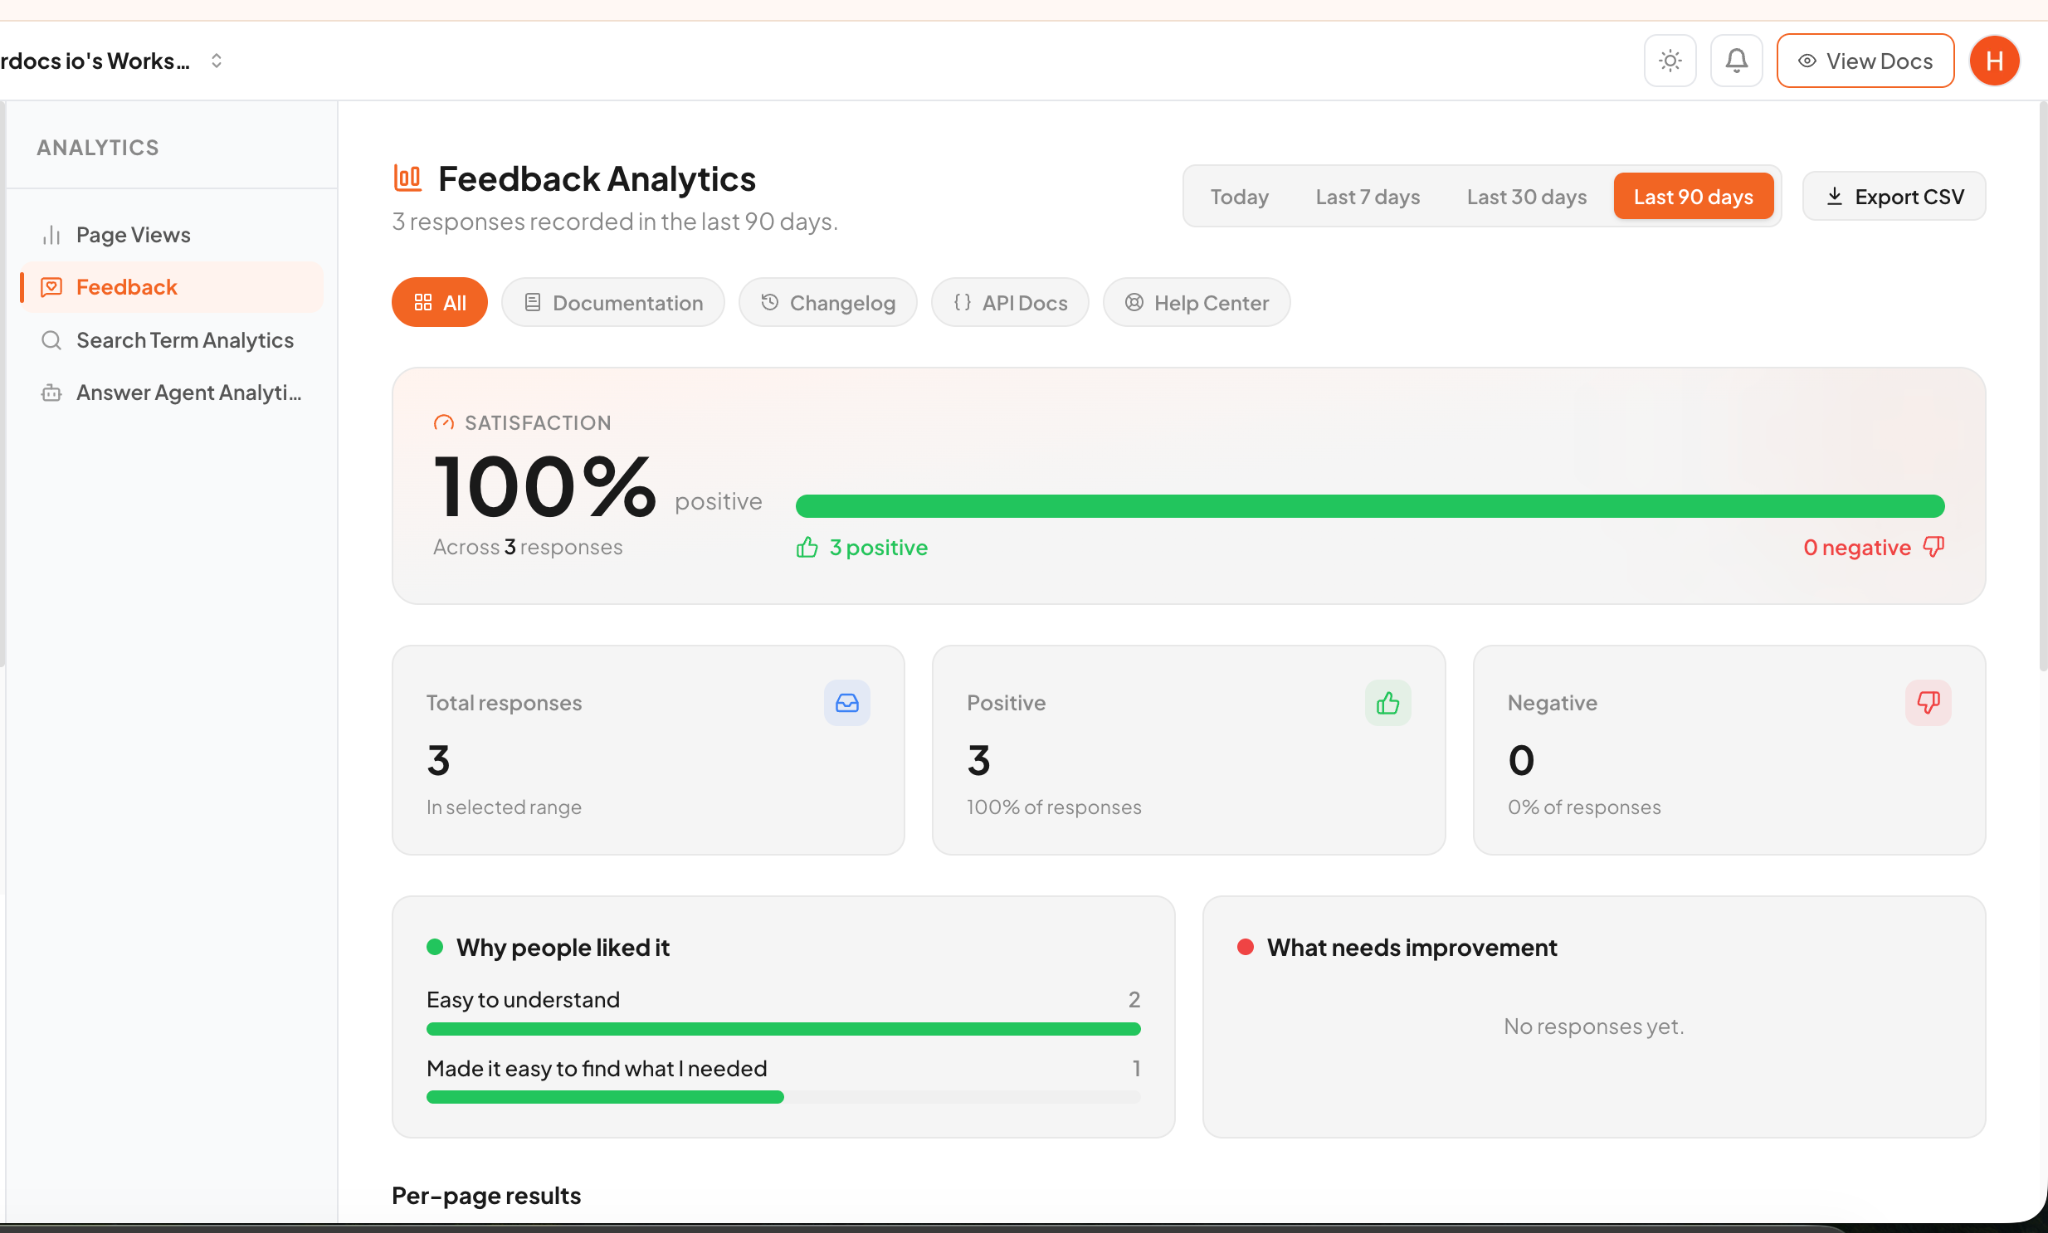Viewport: 2048px width, 1233px height.
Task: Select the Last 30 days range
Action: pos(1527,197)
